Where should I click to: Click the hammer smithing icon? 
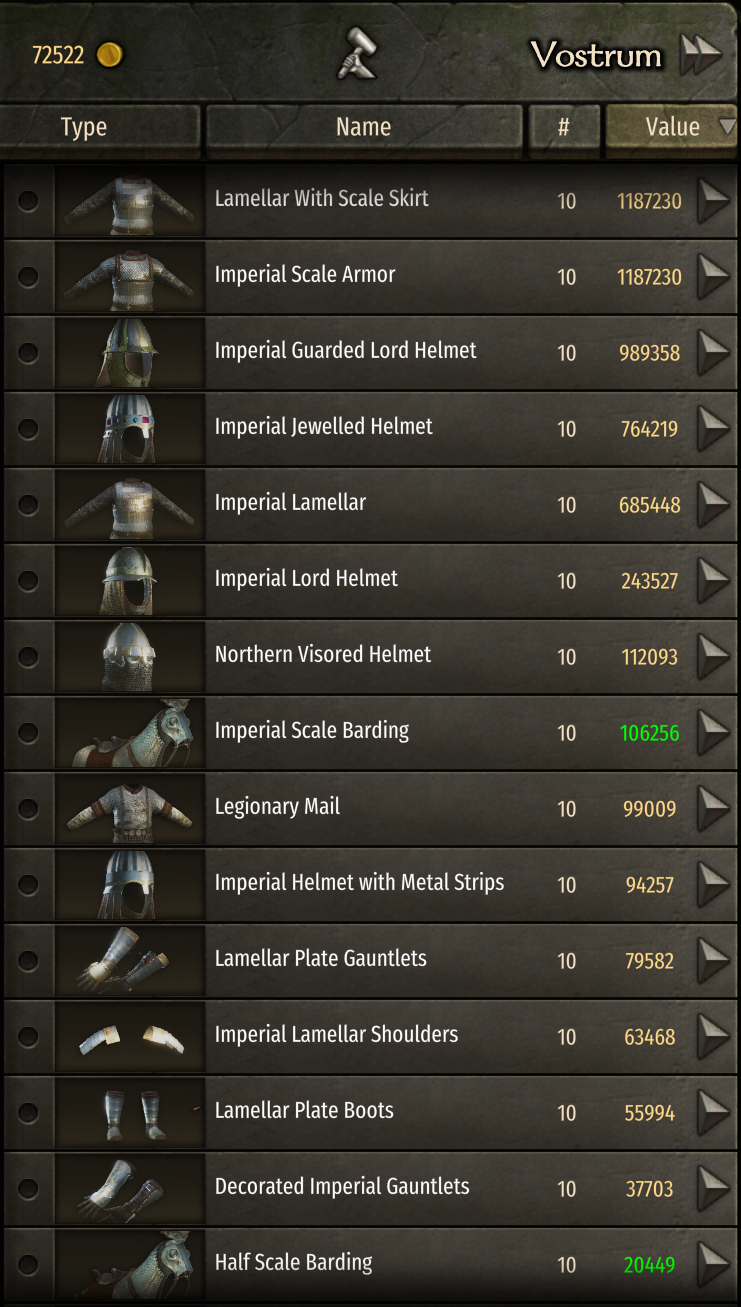[355, 53]
